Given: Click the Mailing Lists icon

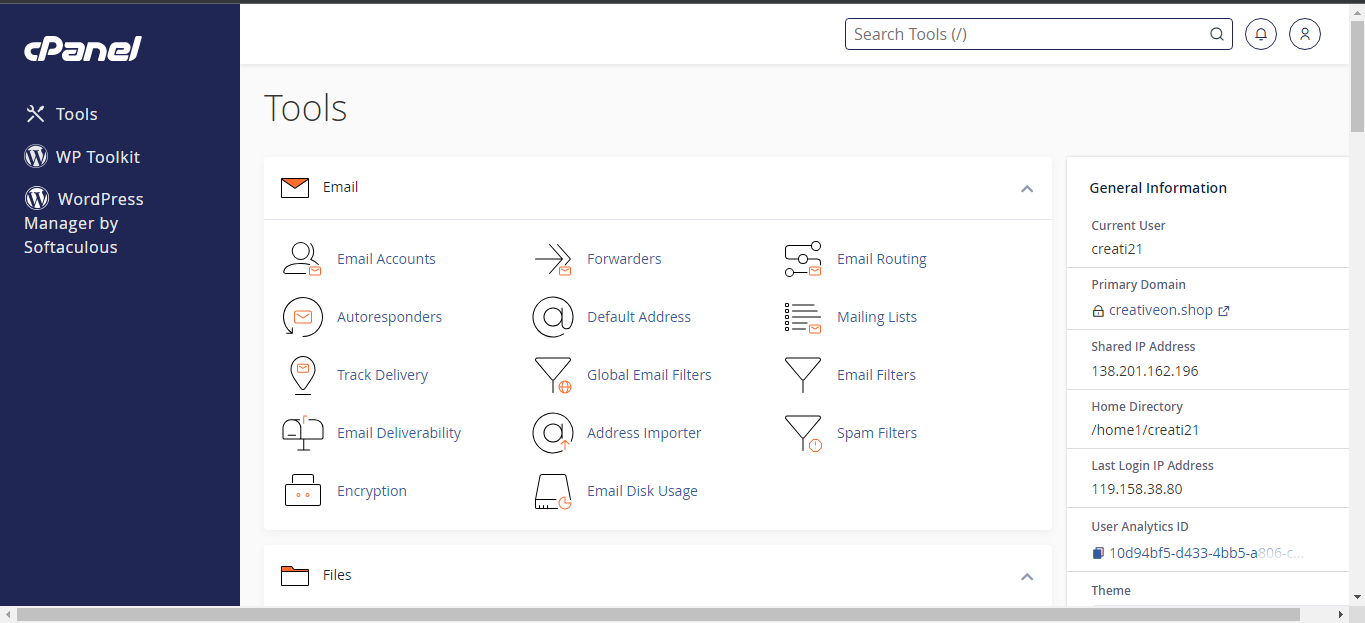Looking at the screenshot, I should point(802,318).
